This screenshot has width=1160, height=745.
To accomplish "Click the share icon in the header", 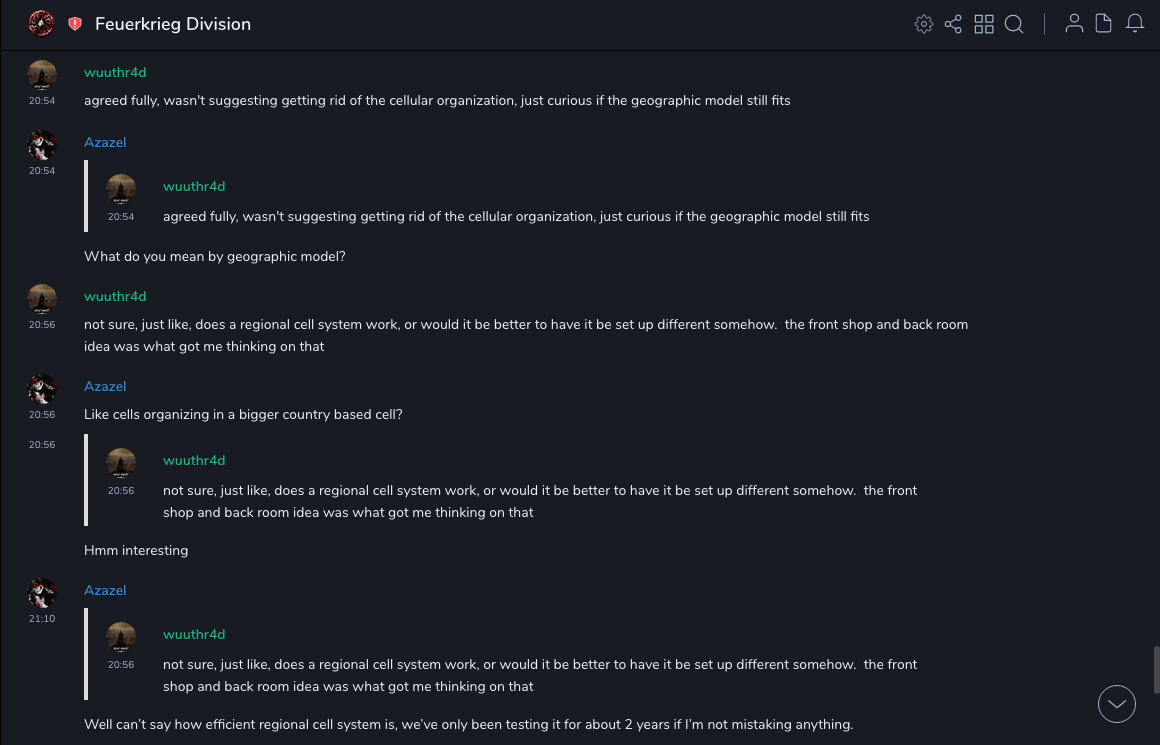I will pos(953,24).
